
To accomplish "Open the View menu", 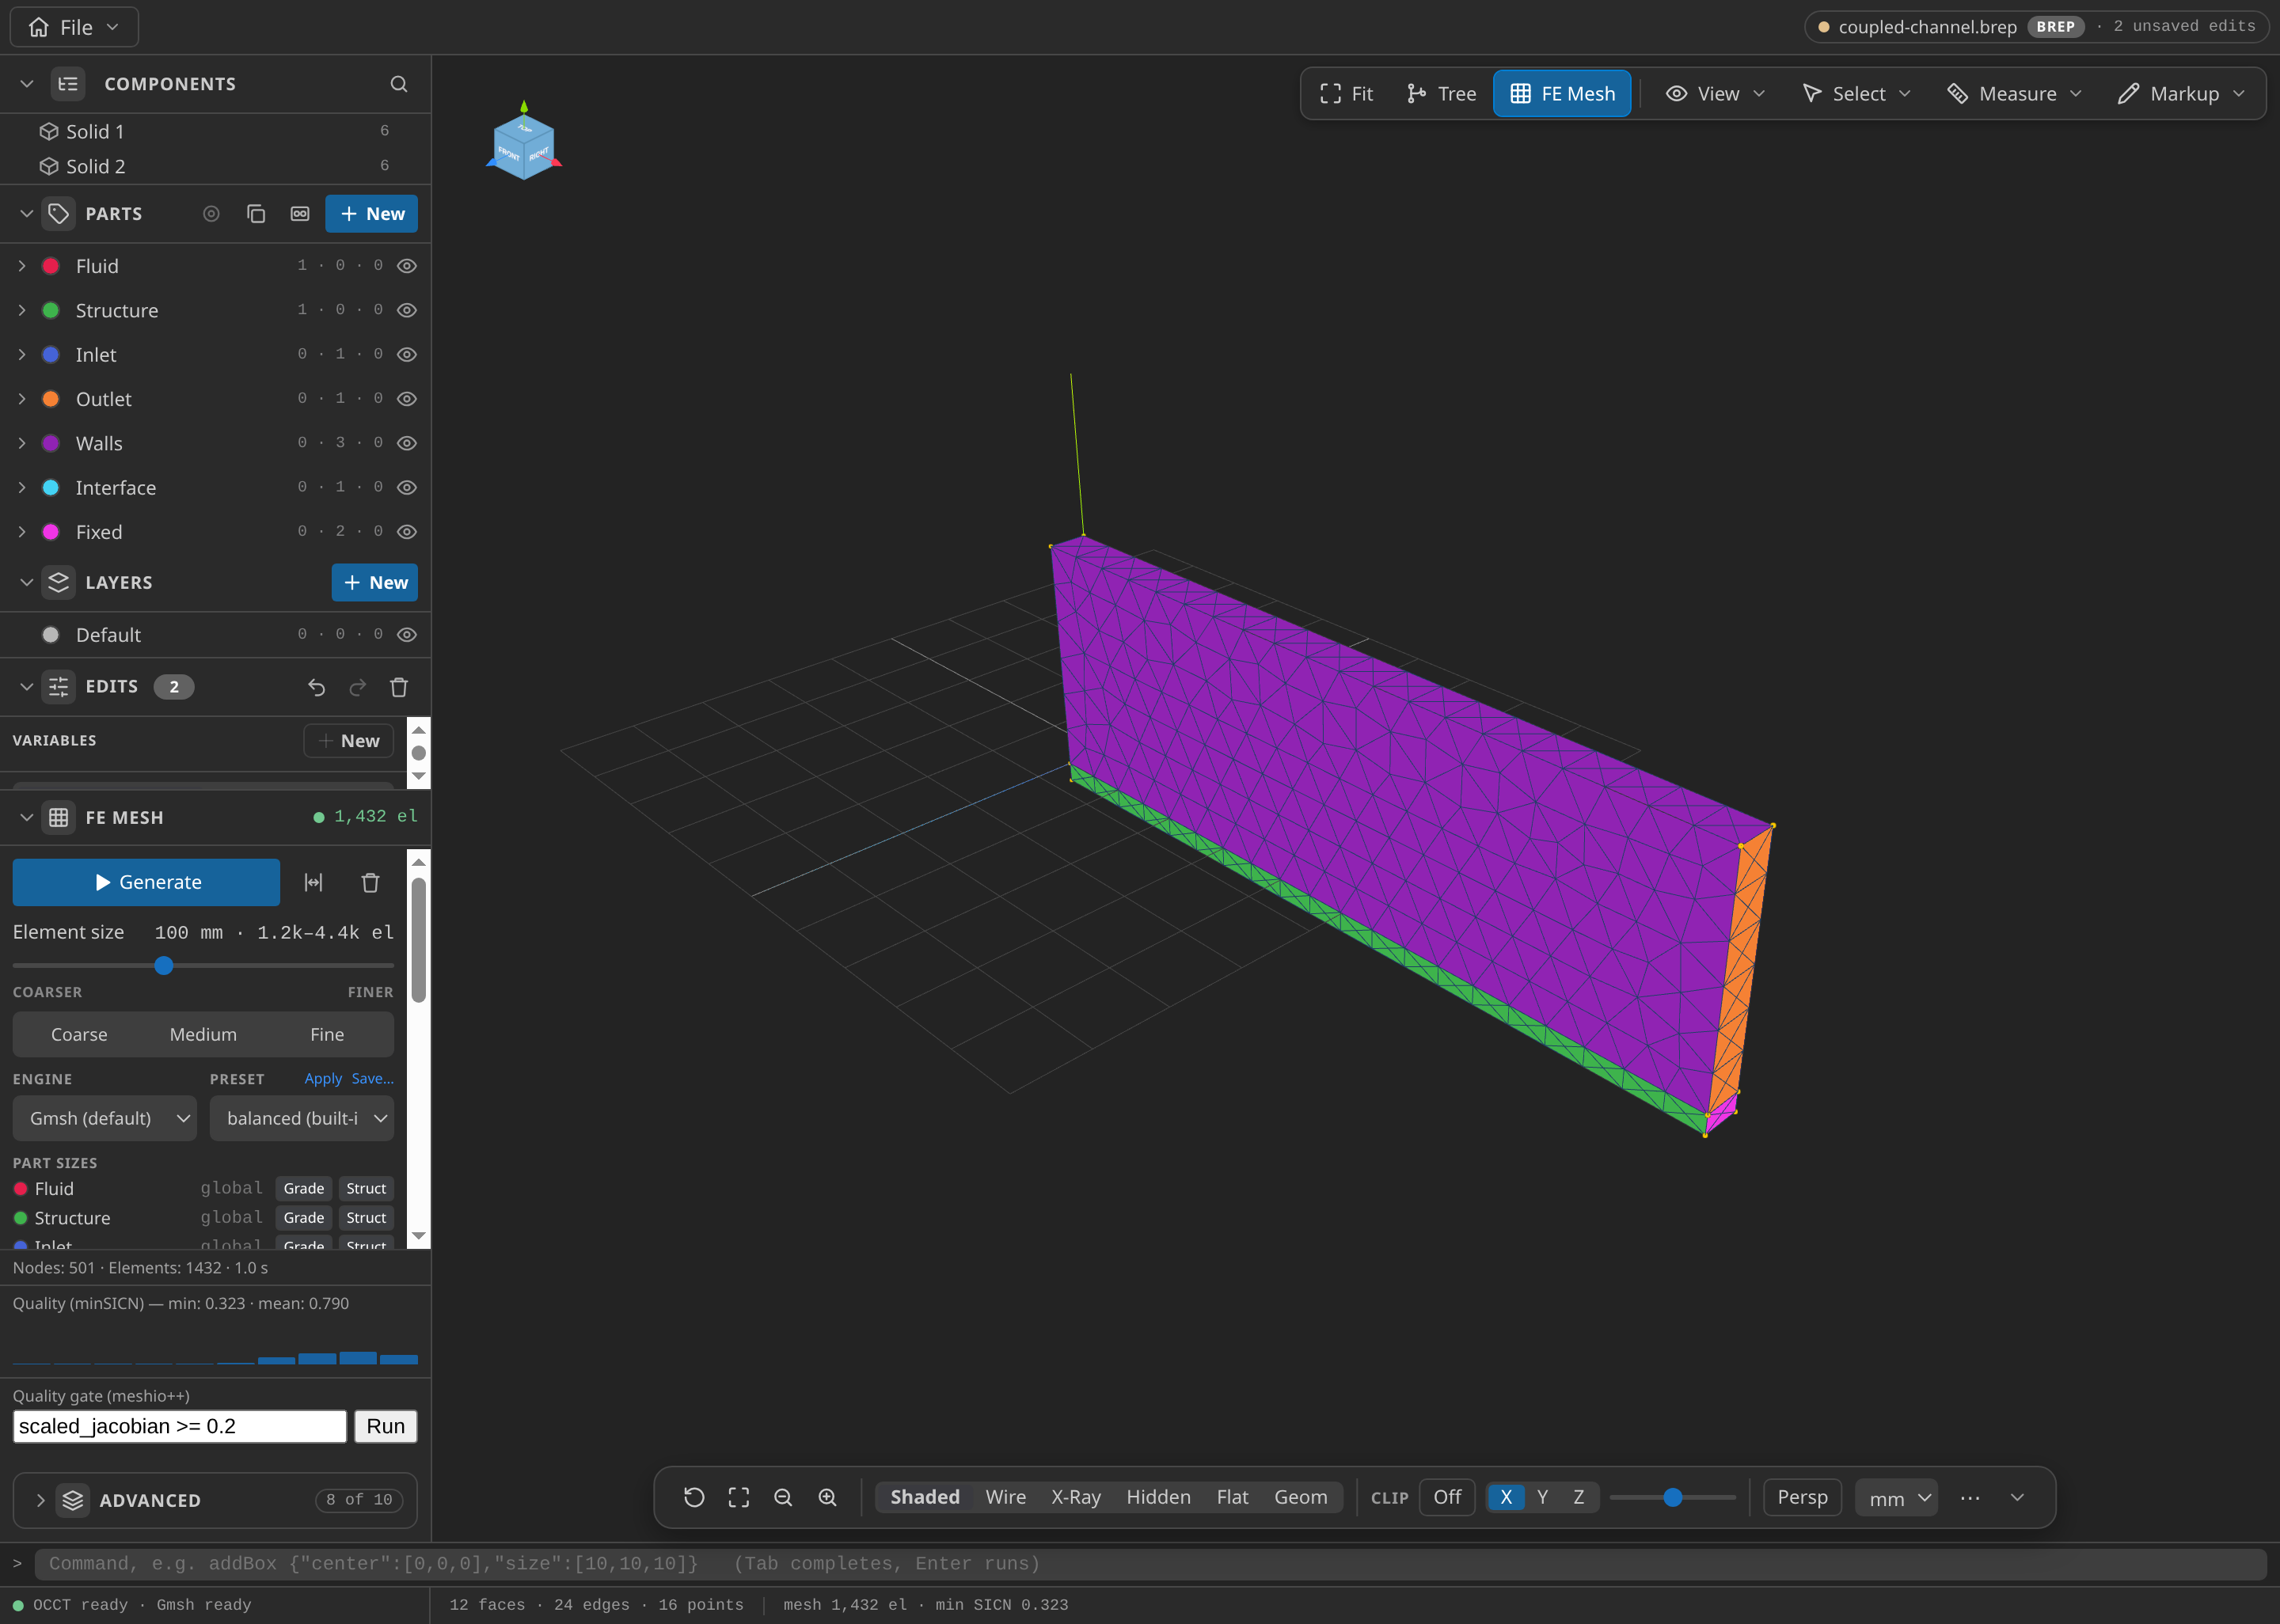I will click(x=1716, y=94).
